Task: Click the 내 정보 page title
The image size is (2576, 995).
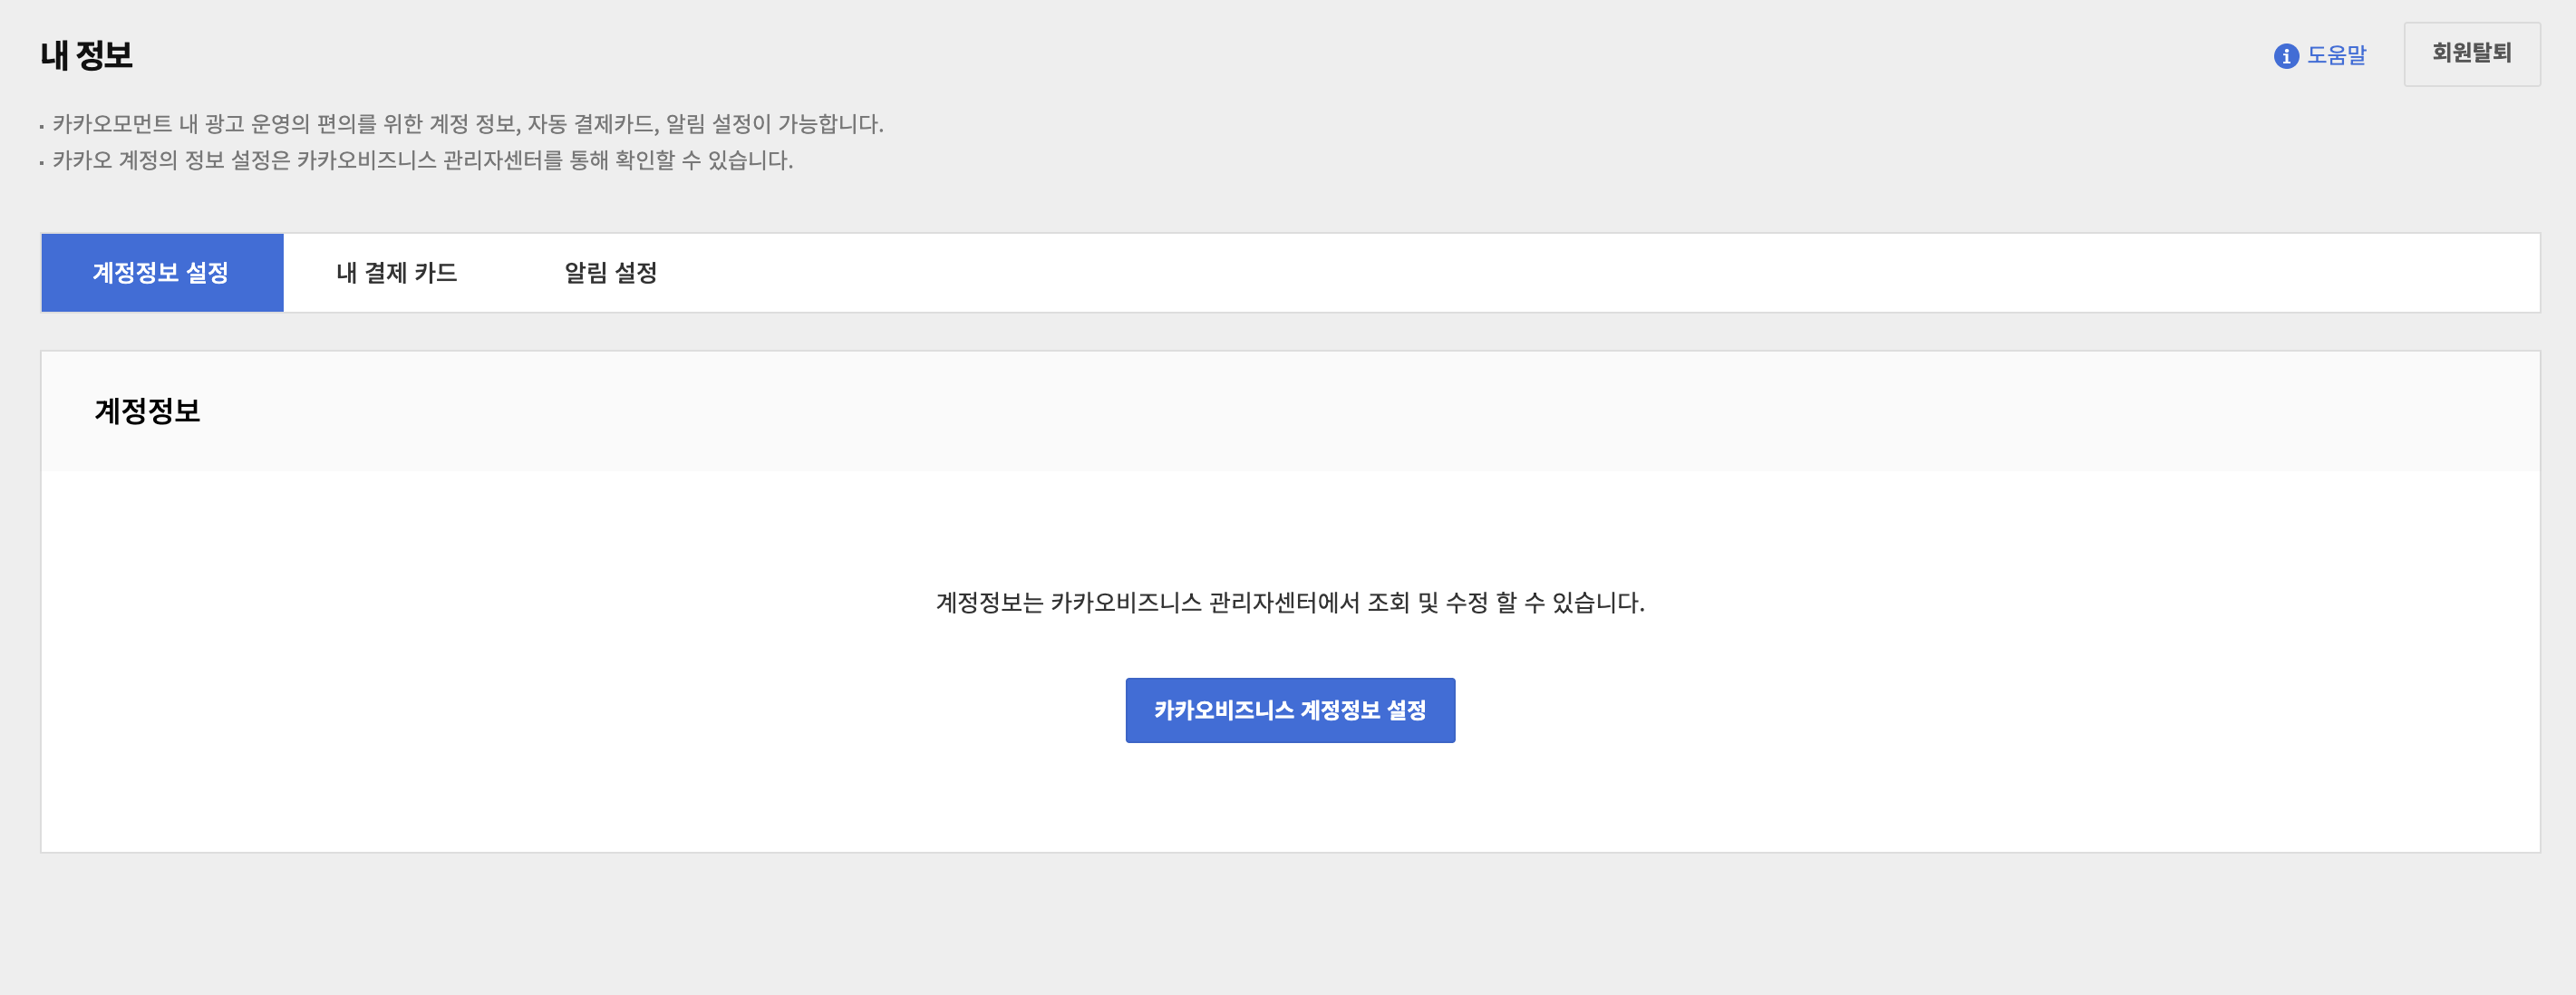Action: [86, 55]
